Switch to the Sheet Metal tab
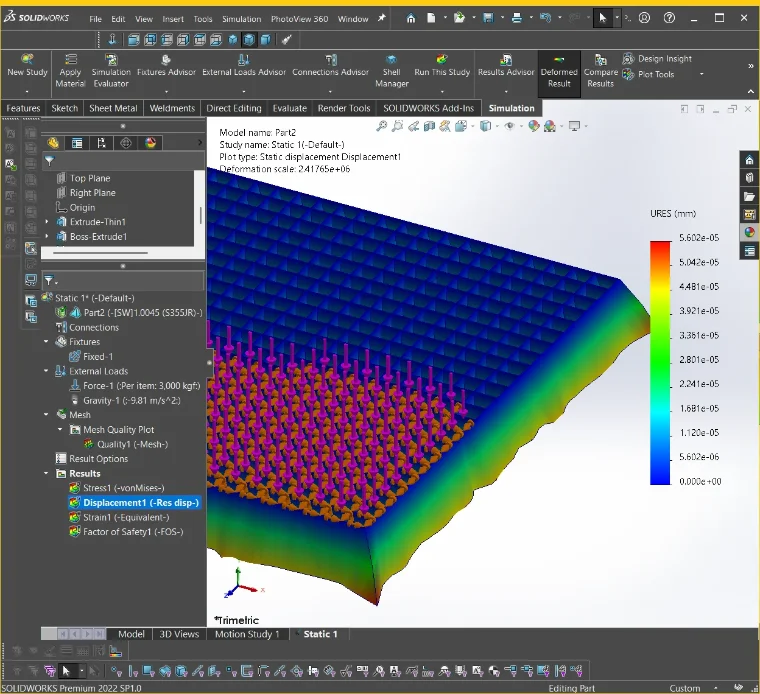The height and width of the screenshot is (694, 760). 113,108
